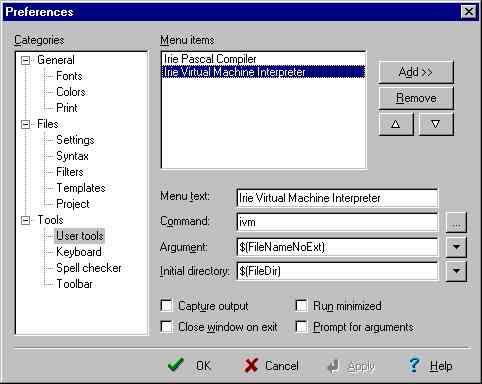482x384 pixels.
Task: Collapse the Files category node
Action: point(26,124)
